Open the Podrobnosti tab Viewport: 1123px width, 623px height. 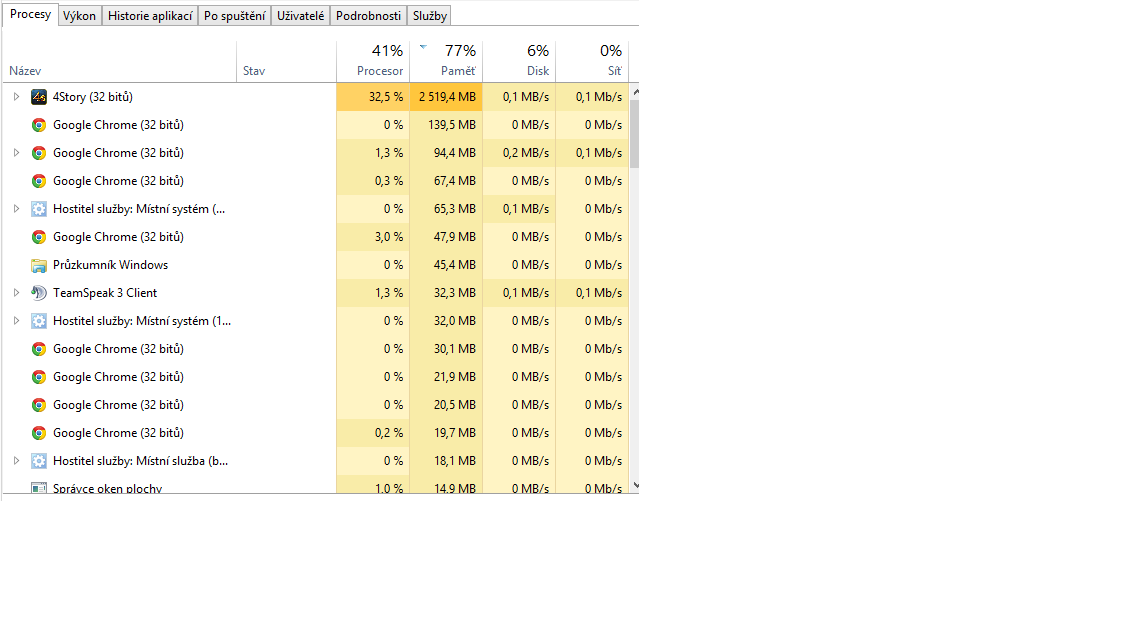pos(368,16)
